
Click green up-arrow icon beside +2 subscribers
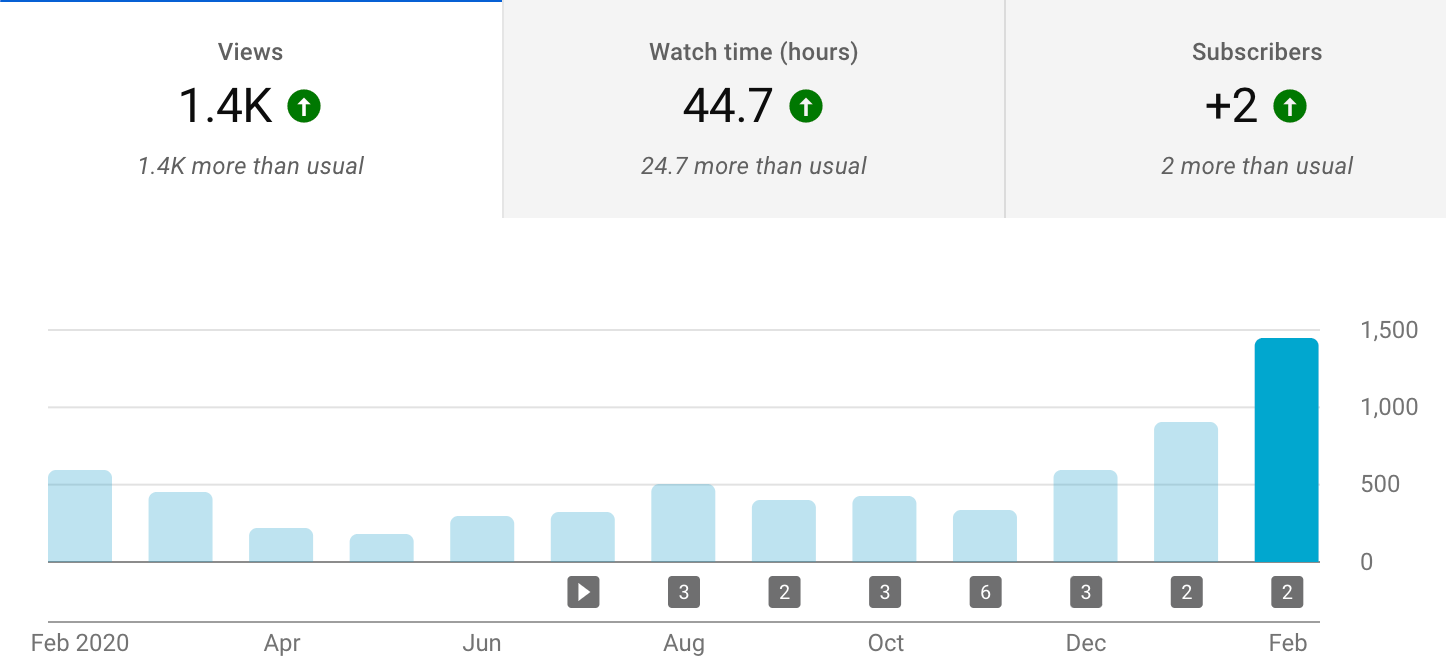(x=1290, y=106)
